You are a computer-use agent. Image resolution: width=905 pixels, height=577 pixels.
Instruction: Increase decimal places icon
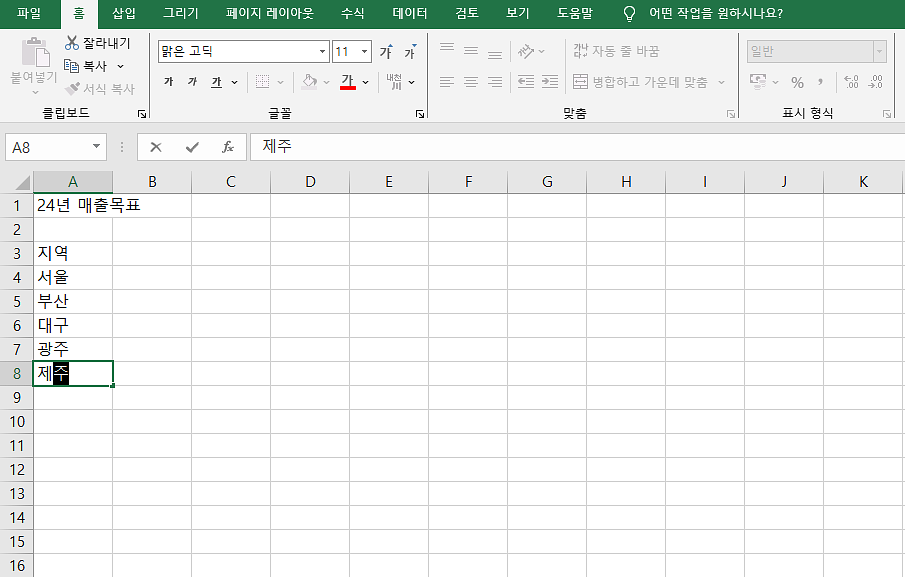pyautogui.click(x=851, y=82)
